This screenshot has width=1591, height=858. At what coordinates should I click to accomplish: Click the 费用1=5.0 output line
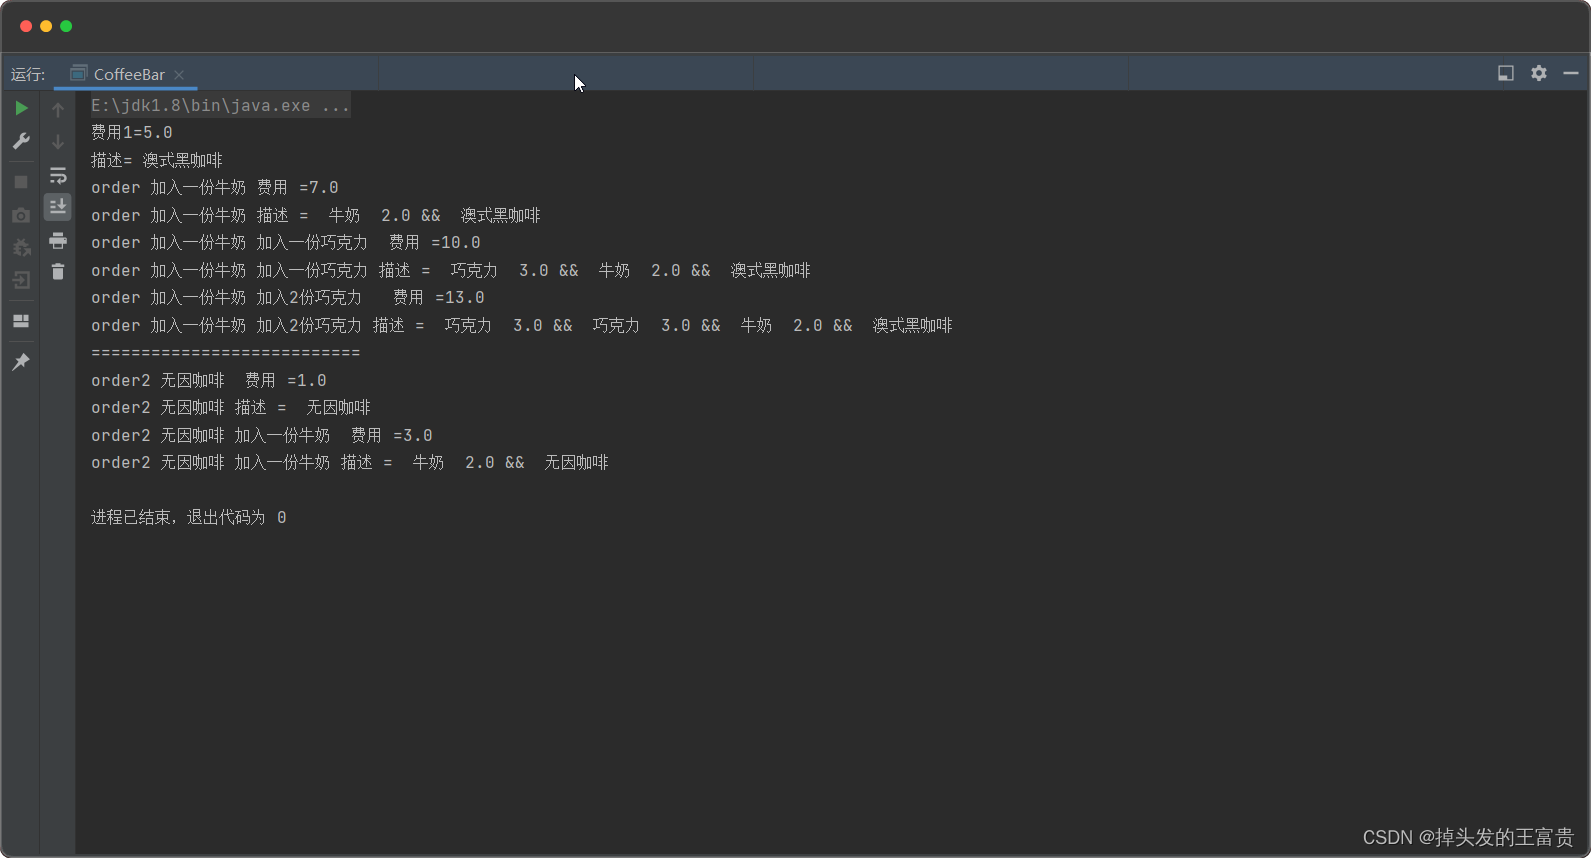coord(132,132)
